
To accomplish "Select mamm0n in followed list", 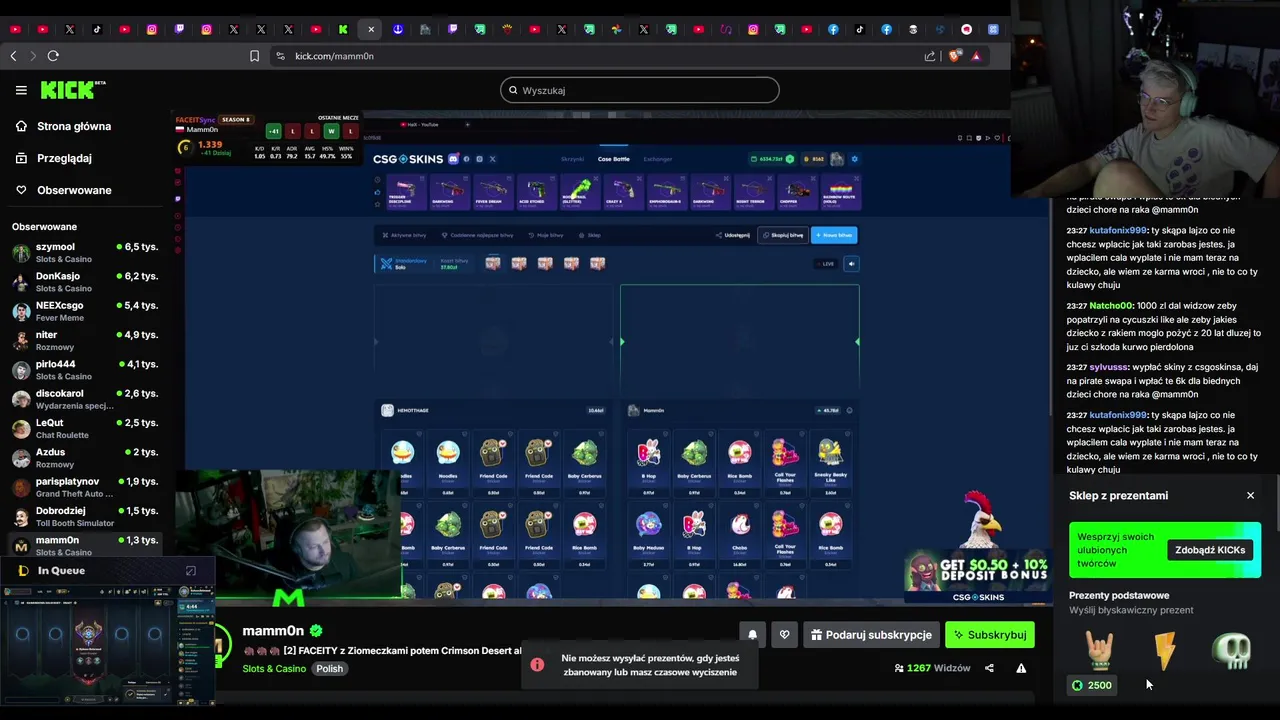I will [85, 545].
